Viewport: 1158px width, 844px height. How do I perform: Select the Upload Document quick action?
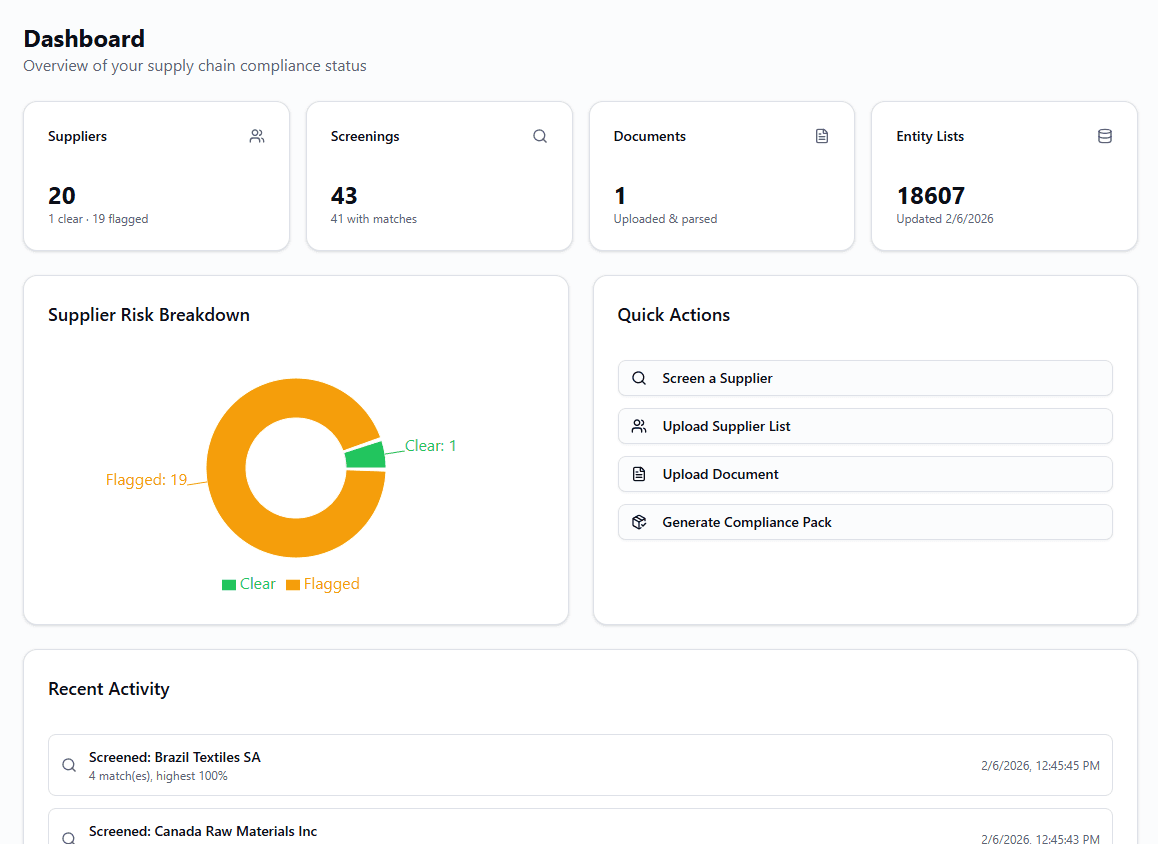tap(865, 474)
